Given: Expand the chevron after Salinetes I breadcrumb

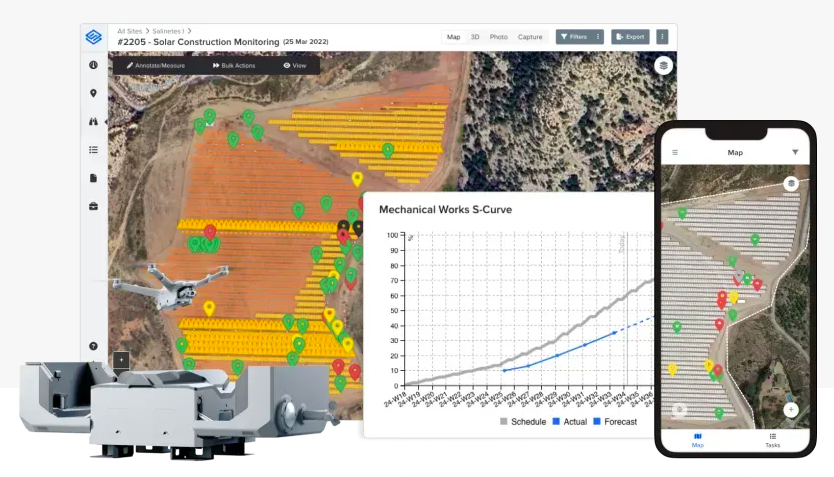Looking at the screenshot, I should (x=189, y=31).
